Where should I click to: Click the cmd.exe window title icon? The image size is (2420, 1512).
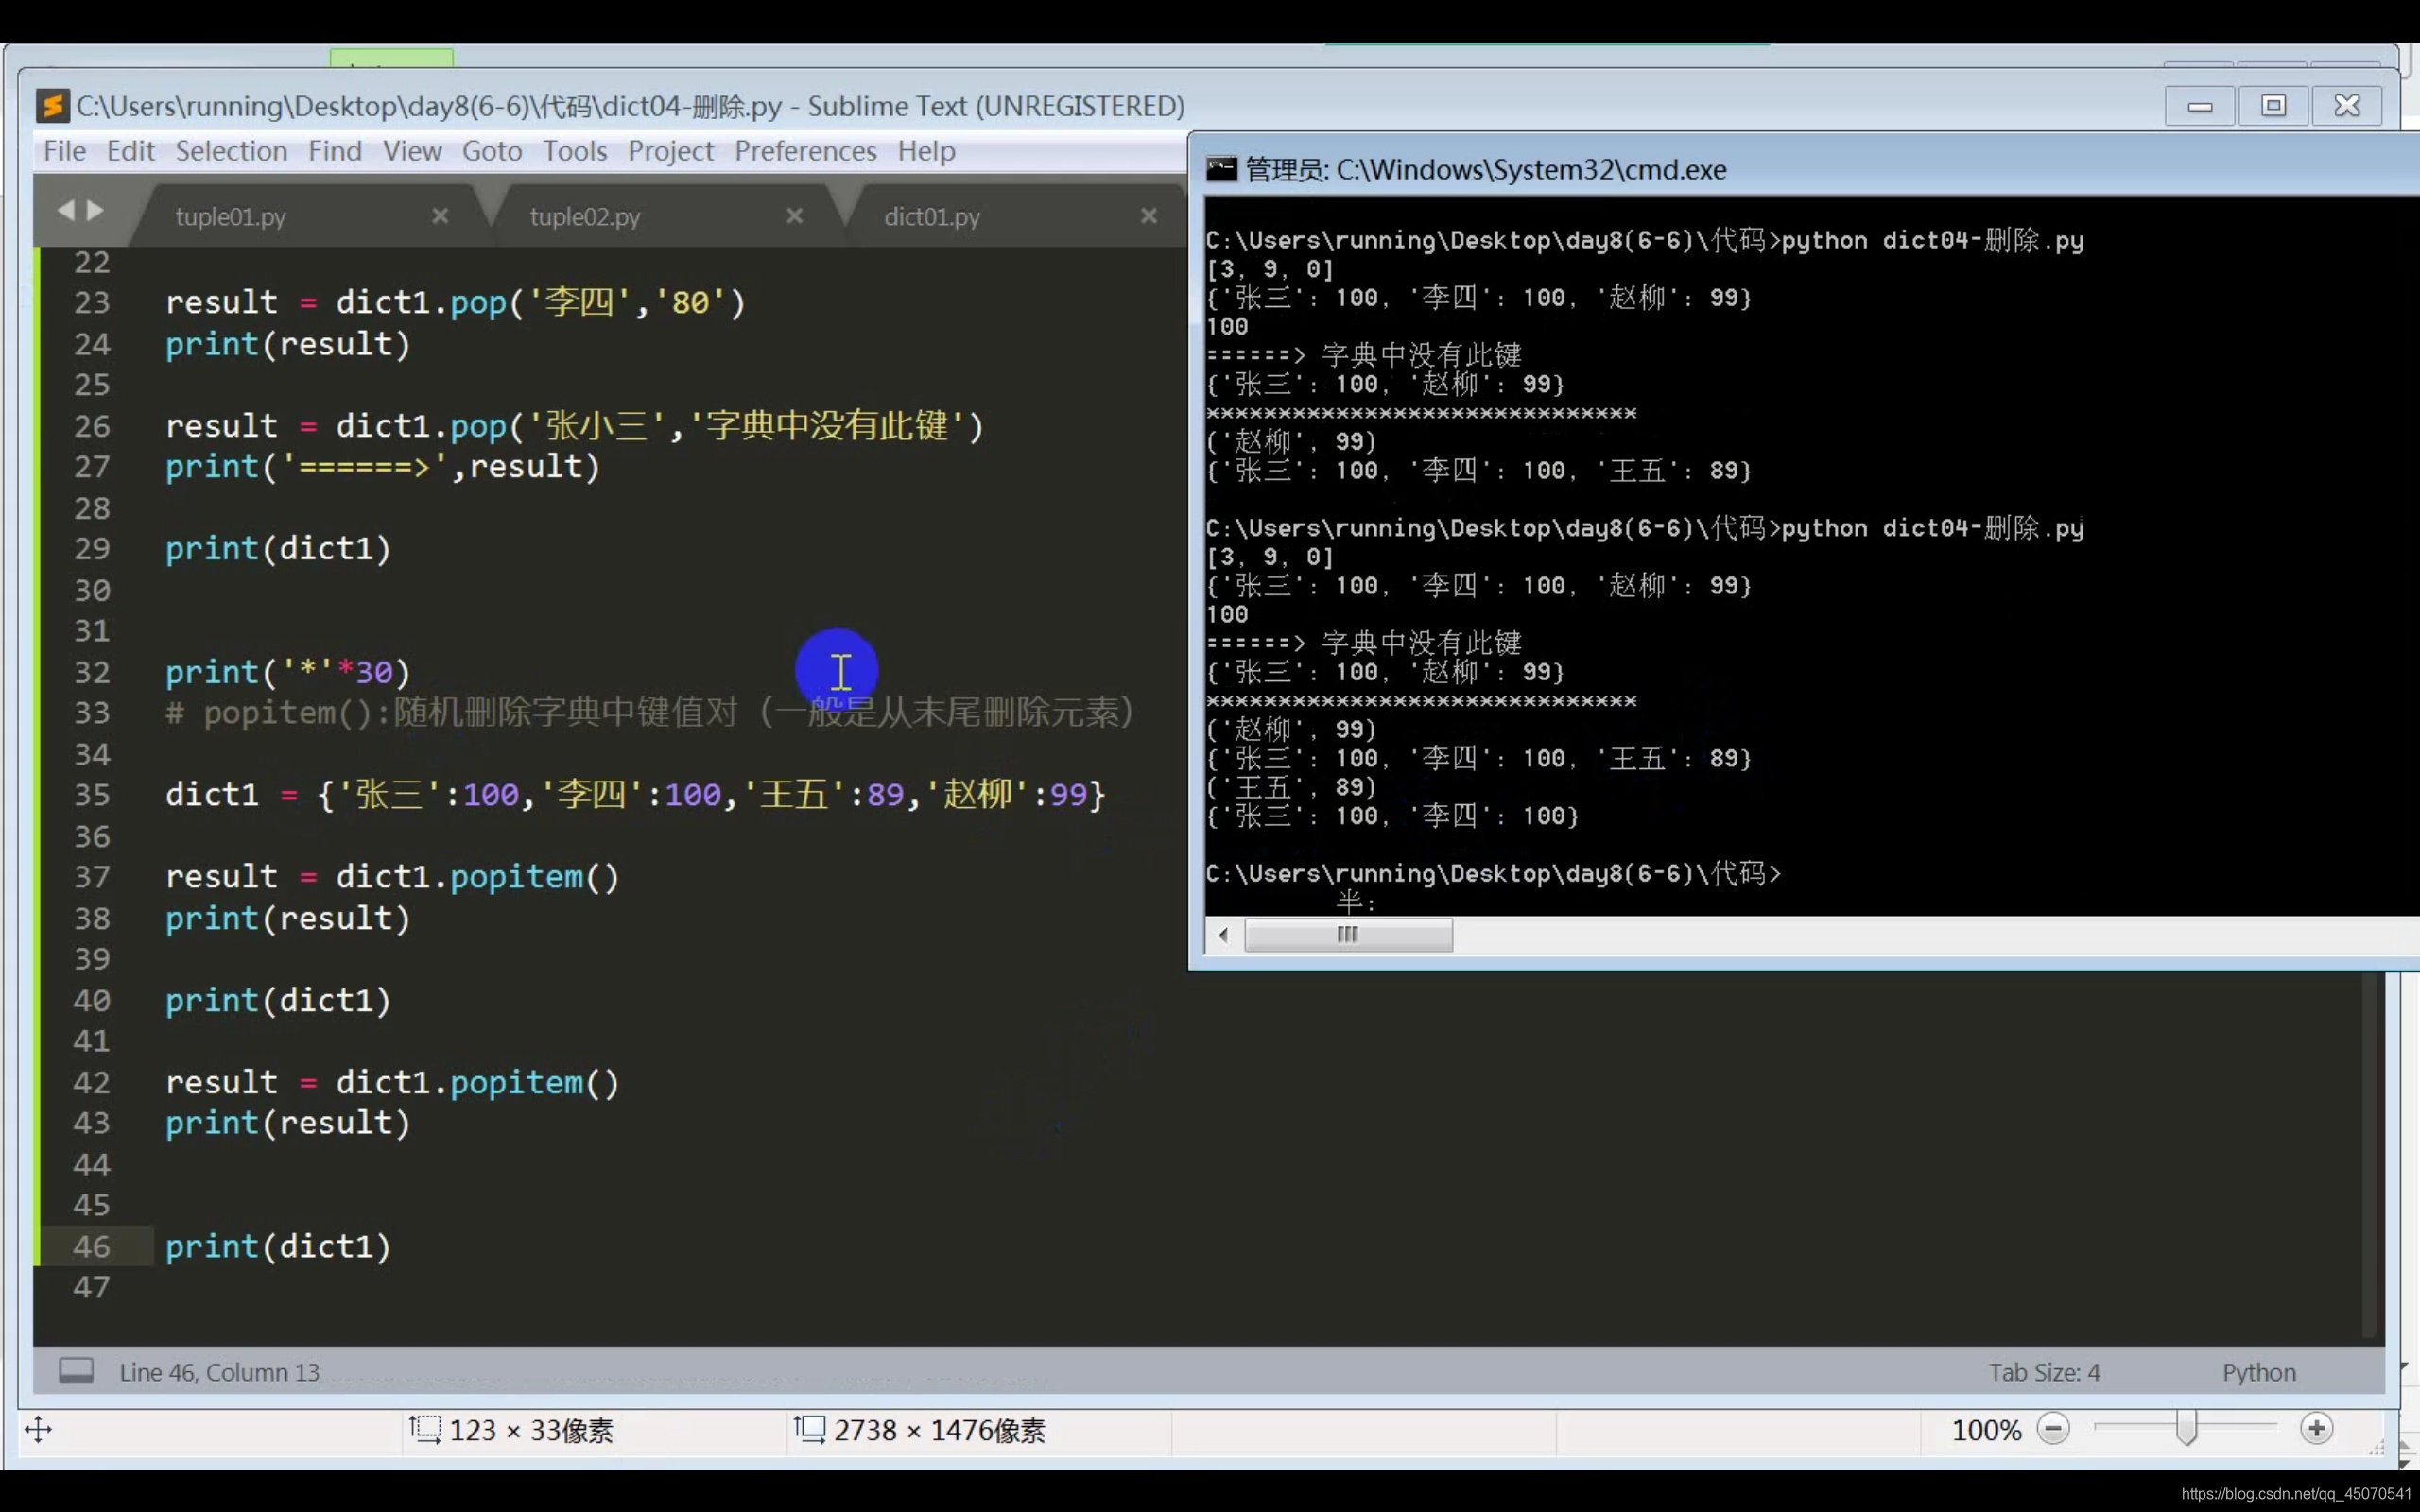[1221, 169]
